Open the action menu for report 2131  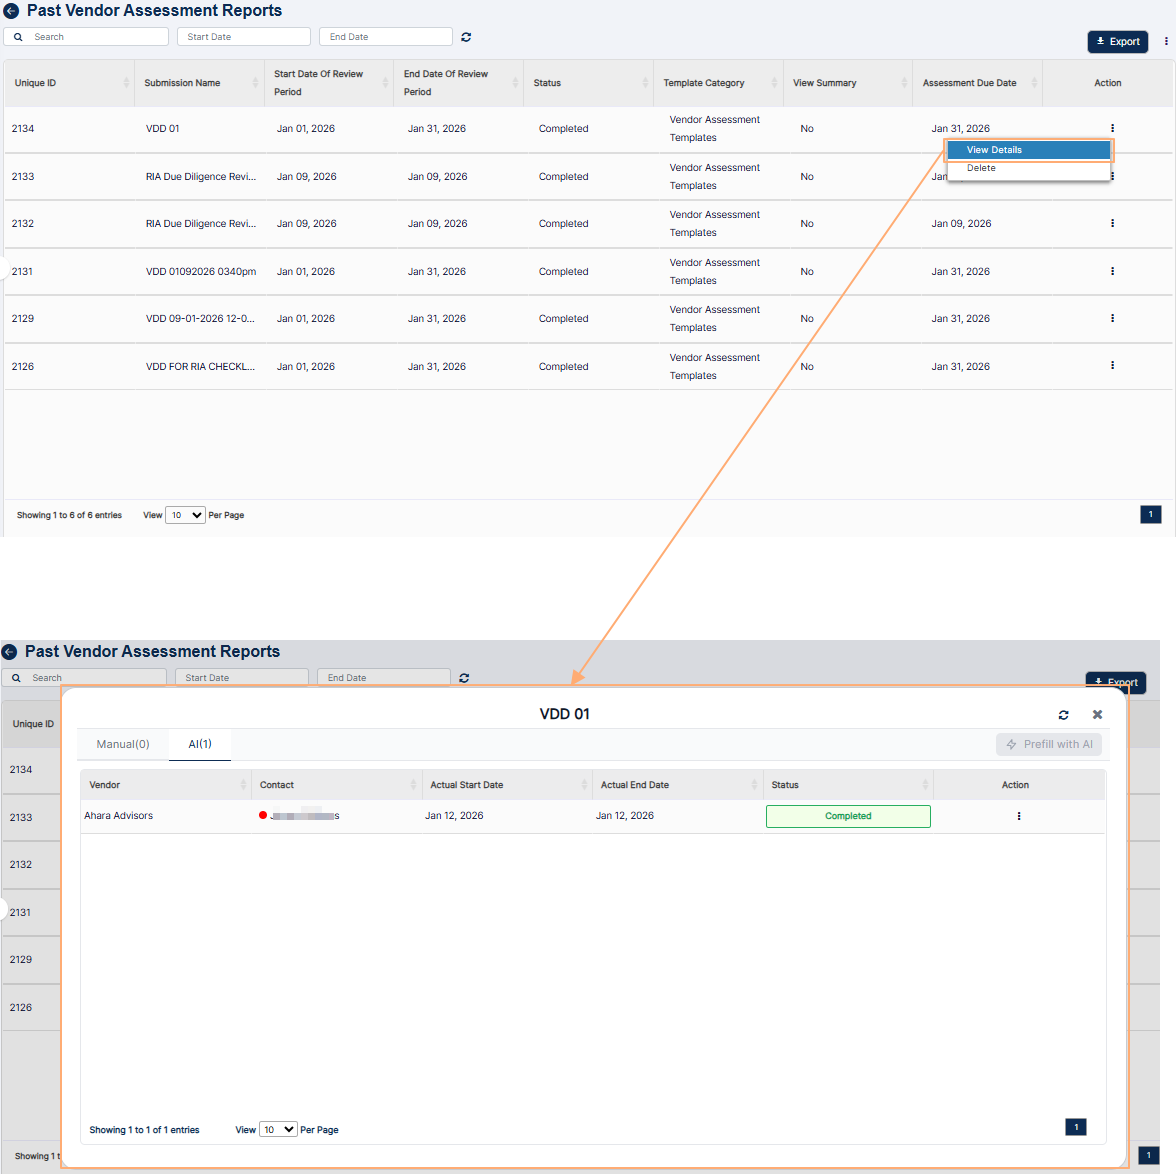point(1112,271)
